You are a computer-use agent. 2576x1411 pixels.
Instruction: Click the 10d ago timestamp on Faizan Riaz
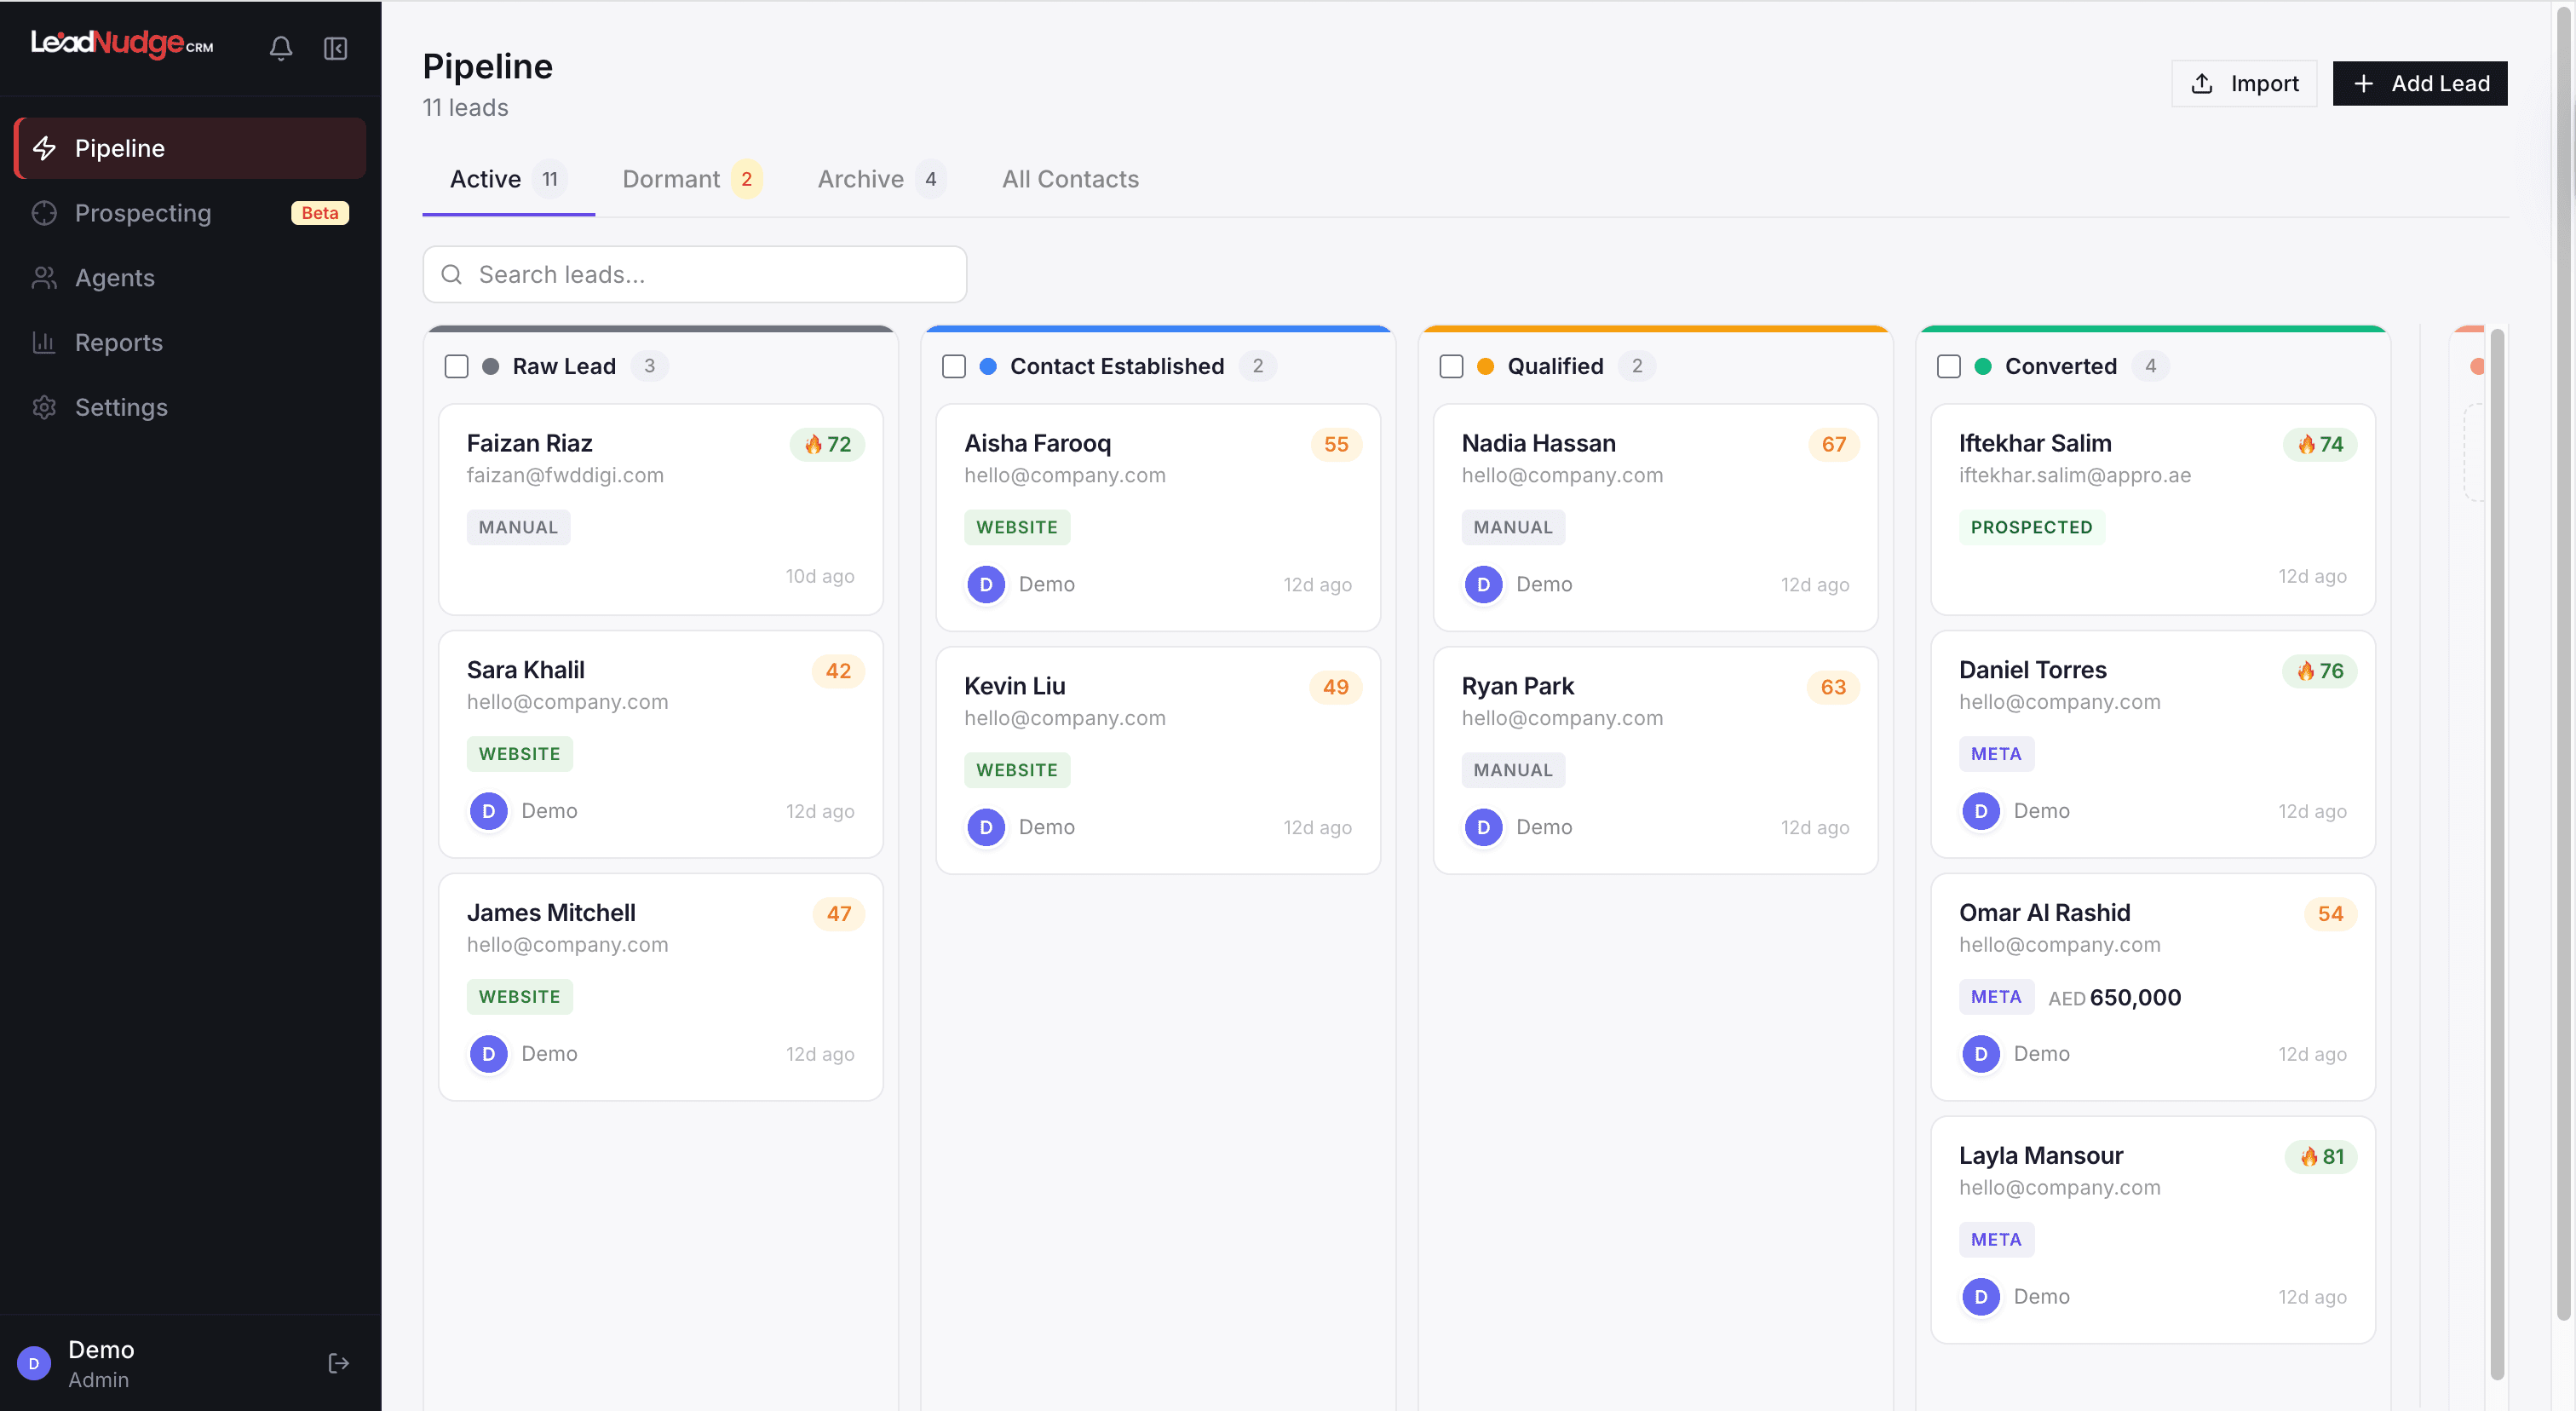tap(819, 576)
